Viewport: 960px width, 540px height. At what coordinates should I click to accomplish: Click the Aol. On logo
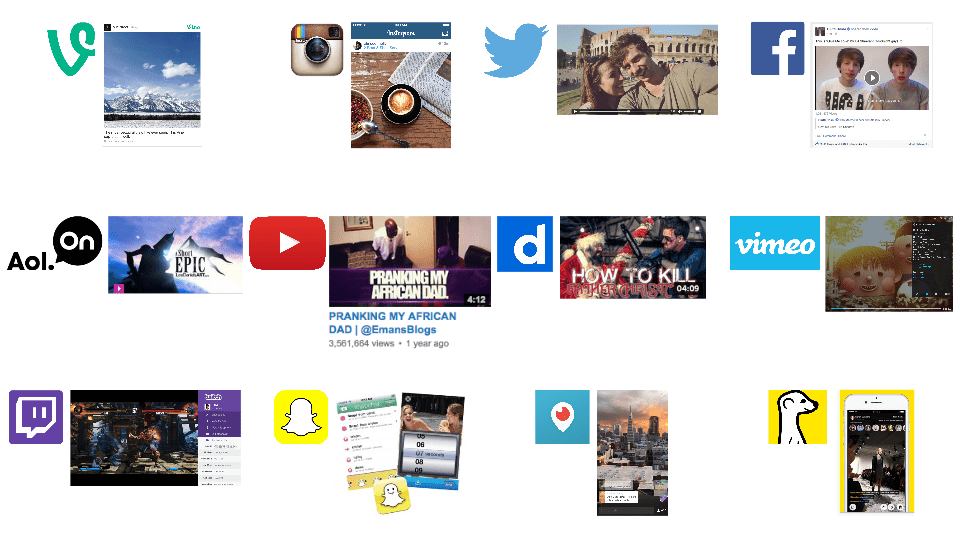point(55,244)
